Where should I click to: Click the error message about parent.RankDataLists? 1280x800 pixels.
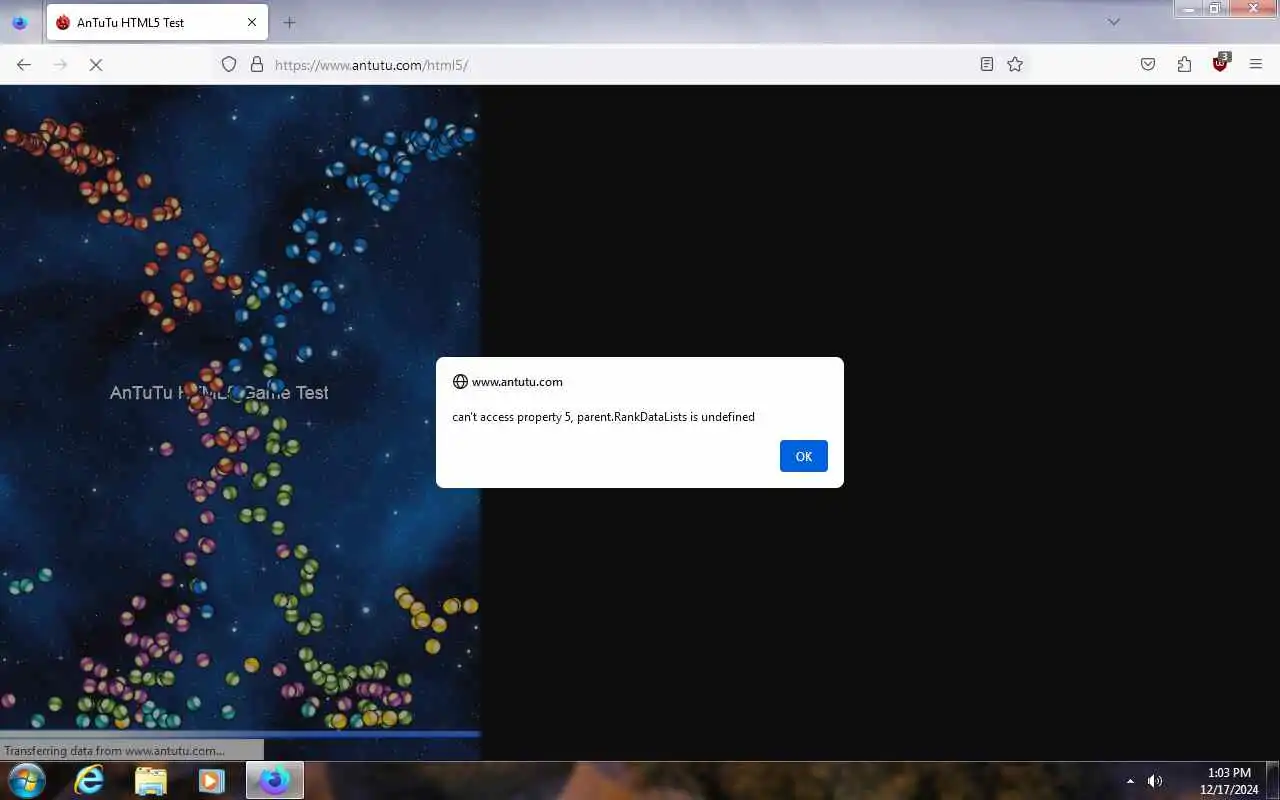coord(603,417)
